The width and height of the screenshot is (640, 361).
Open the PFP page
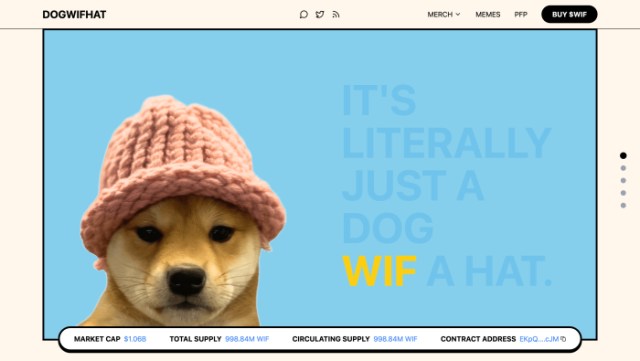(x=521, y=15)
